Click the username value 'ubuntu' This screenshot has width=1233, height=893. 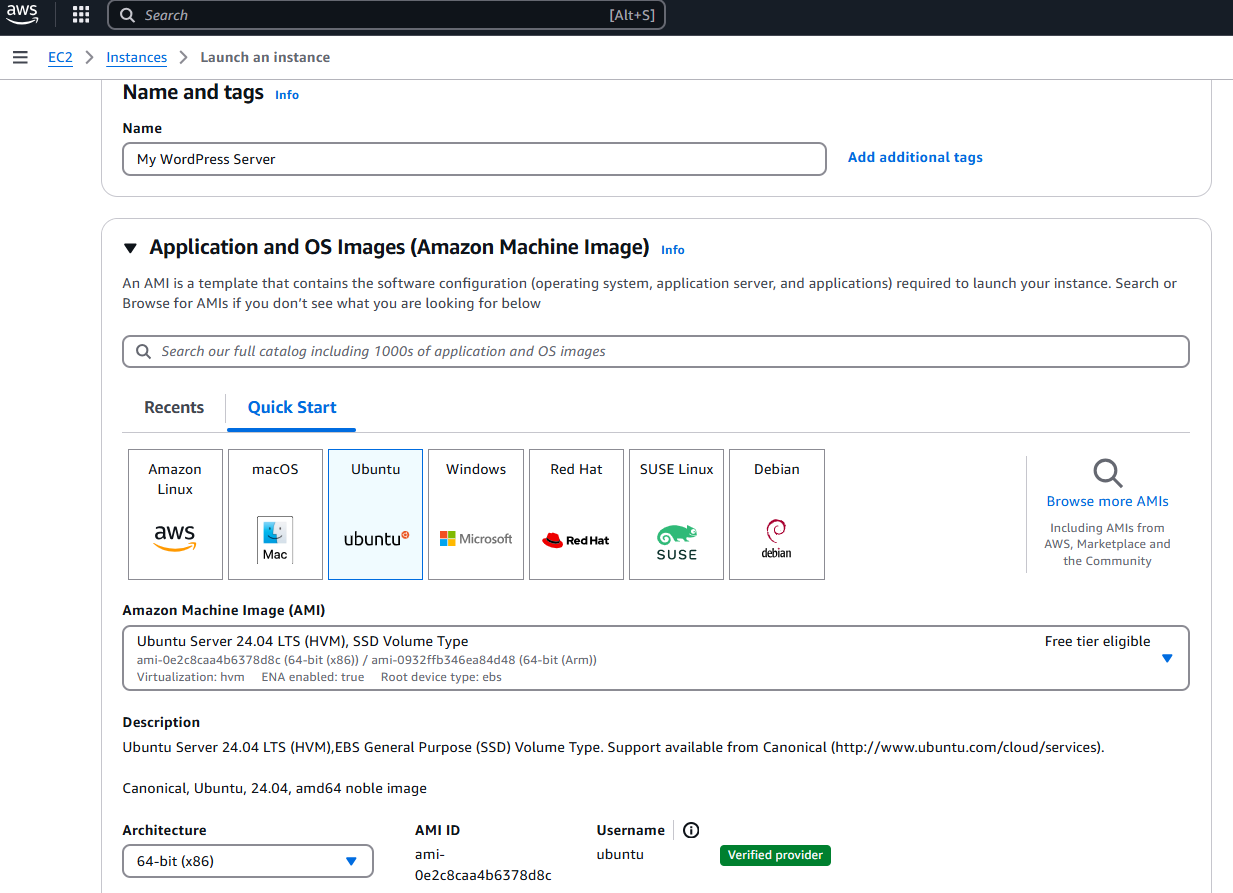[x=620, y=855]
